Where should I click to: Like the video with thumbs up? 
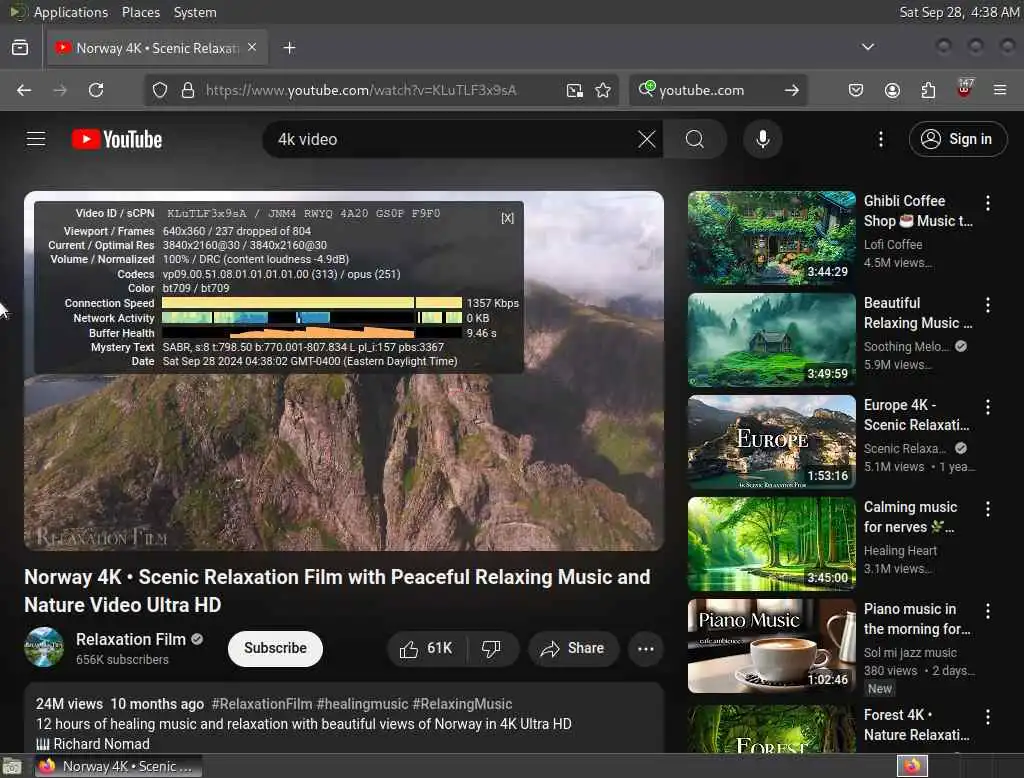click(x=427, y=649)
